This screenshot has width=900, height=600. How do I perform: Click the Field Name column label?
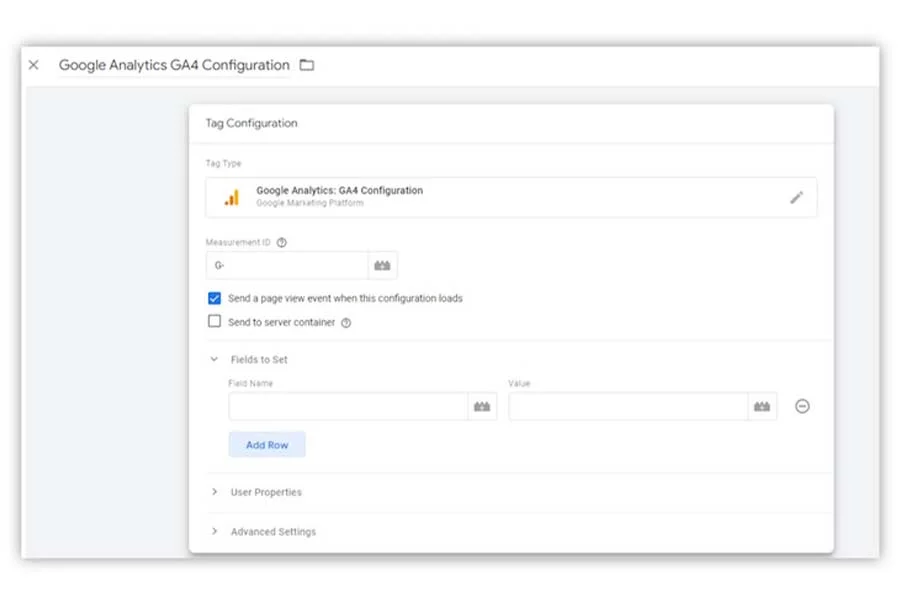[x=250, y=384]
